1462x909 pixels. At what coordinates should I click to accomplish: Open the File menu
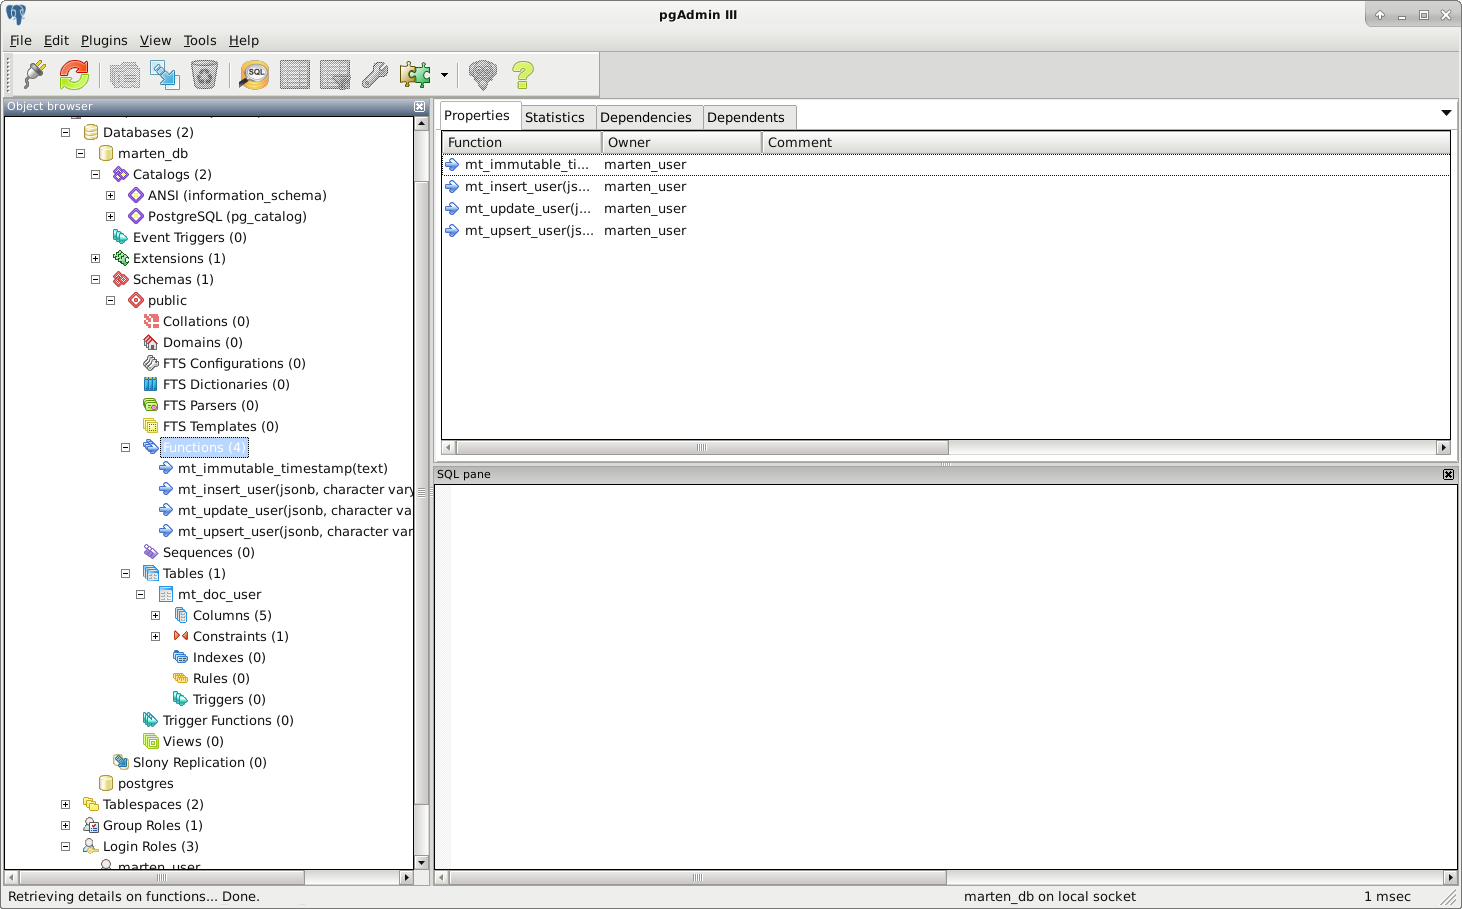click(x=21, y=40)
